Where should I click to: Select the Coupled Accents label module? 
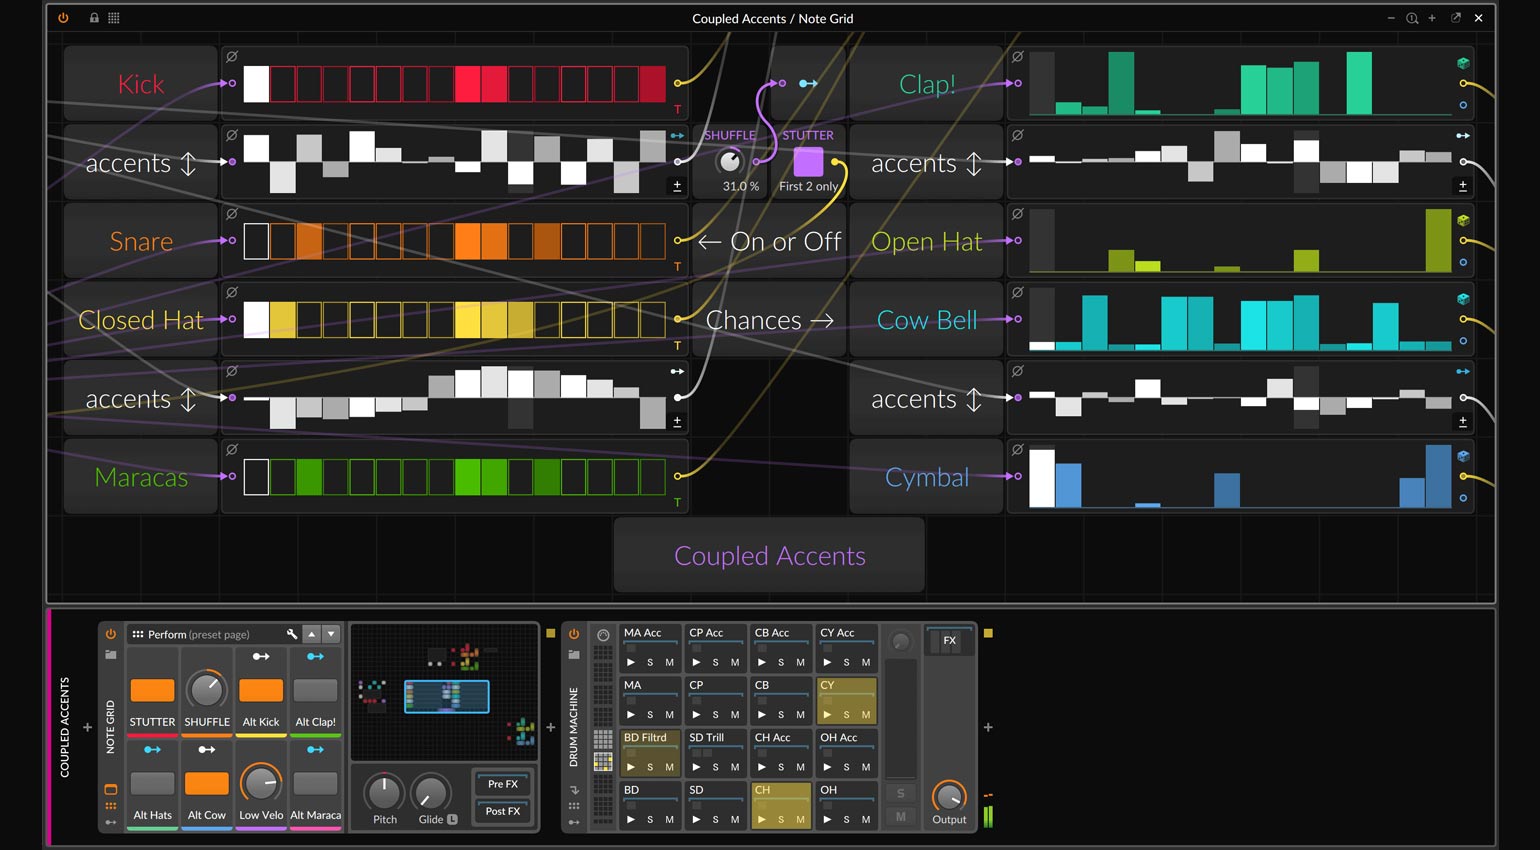click(769, 555)
